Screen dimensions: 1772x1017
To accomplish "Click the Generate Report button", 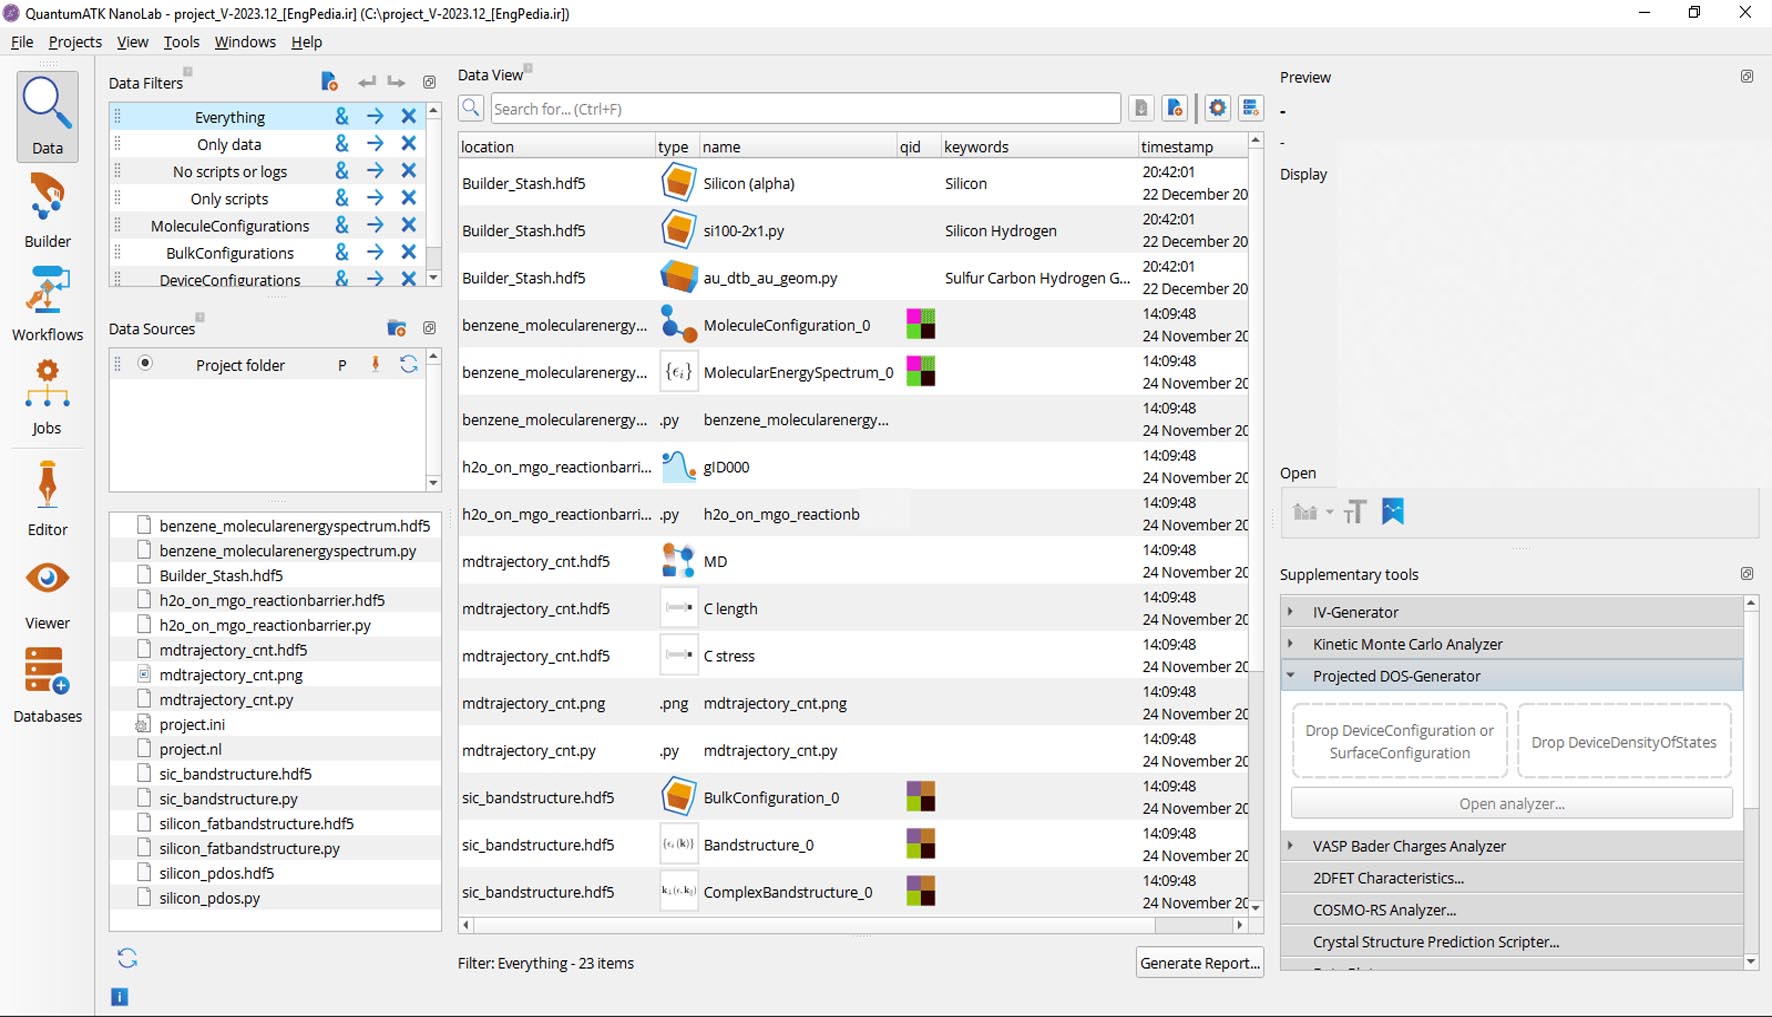I will [1199, 963].
